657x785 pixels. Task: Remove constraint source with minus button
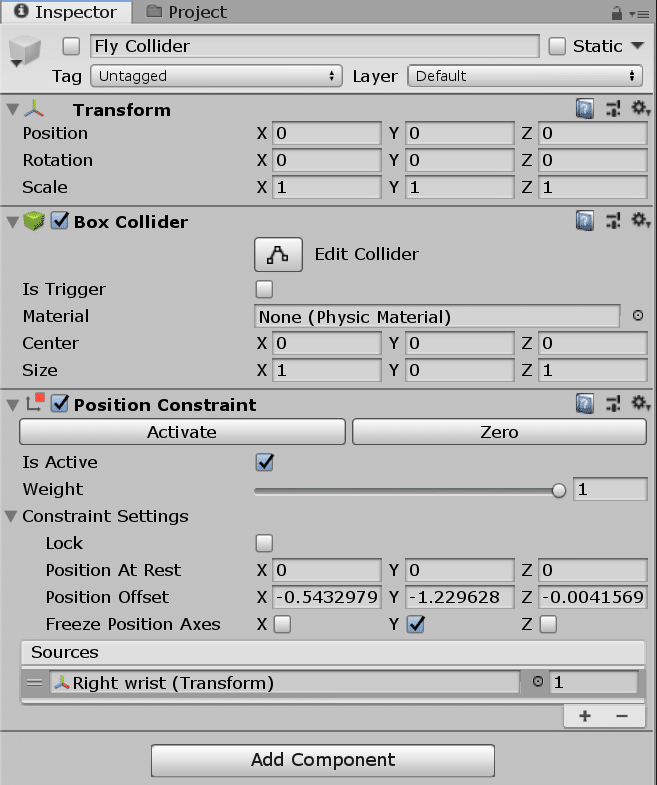point(622,716)
